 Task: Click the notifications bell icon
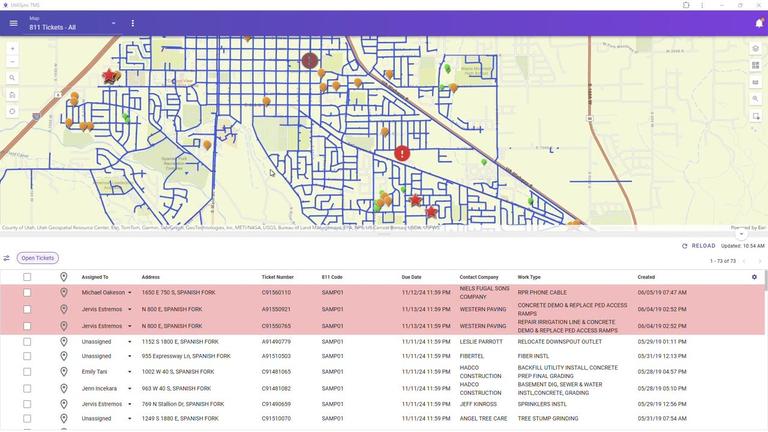(x=758, y=23)
